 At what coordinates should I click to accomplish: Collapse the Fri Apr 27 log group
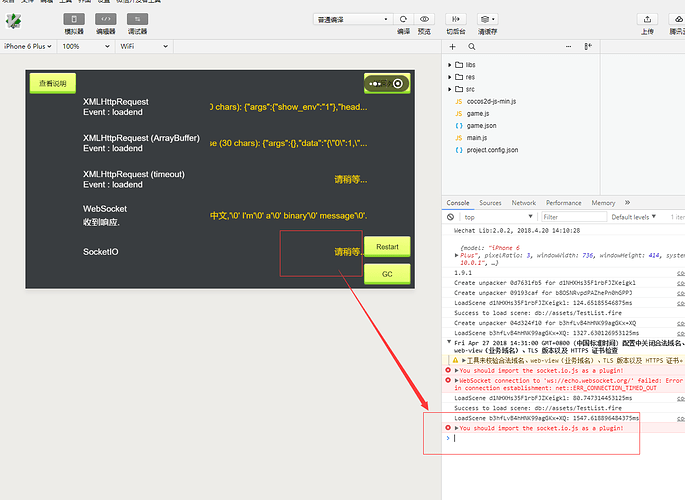[x=449, y=342]
